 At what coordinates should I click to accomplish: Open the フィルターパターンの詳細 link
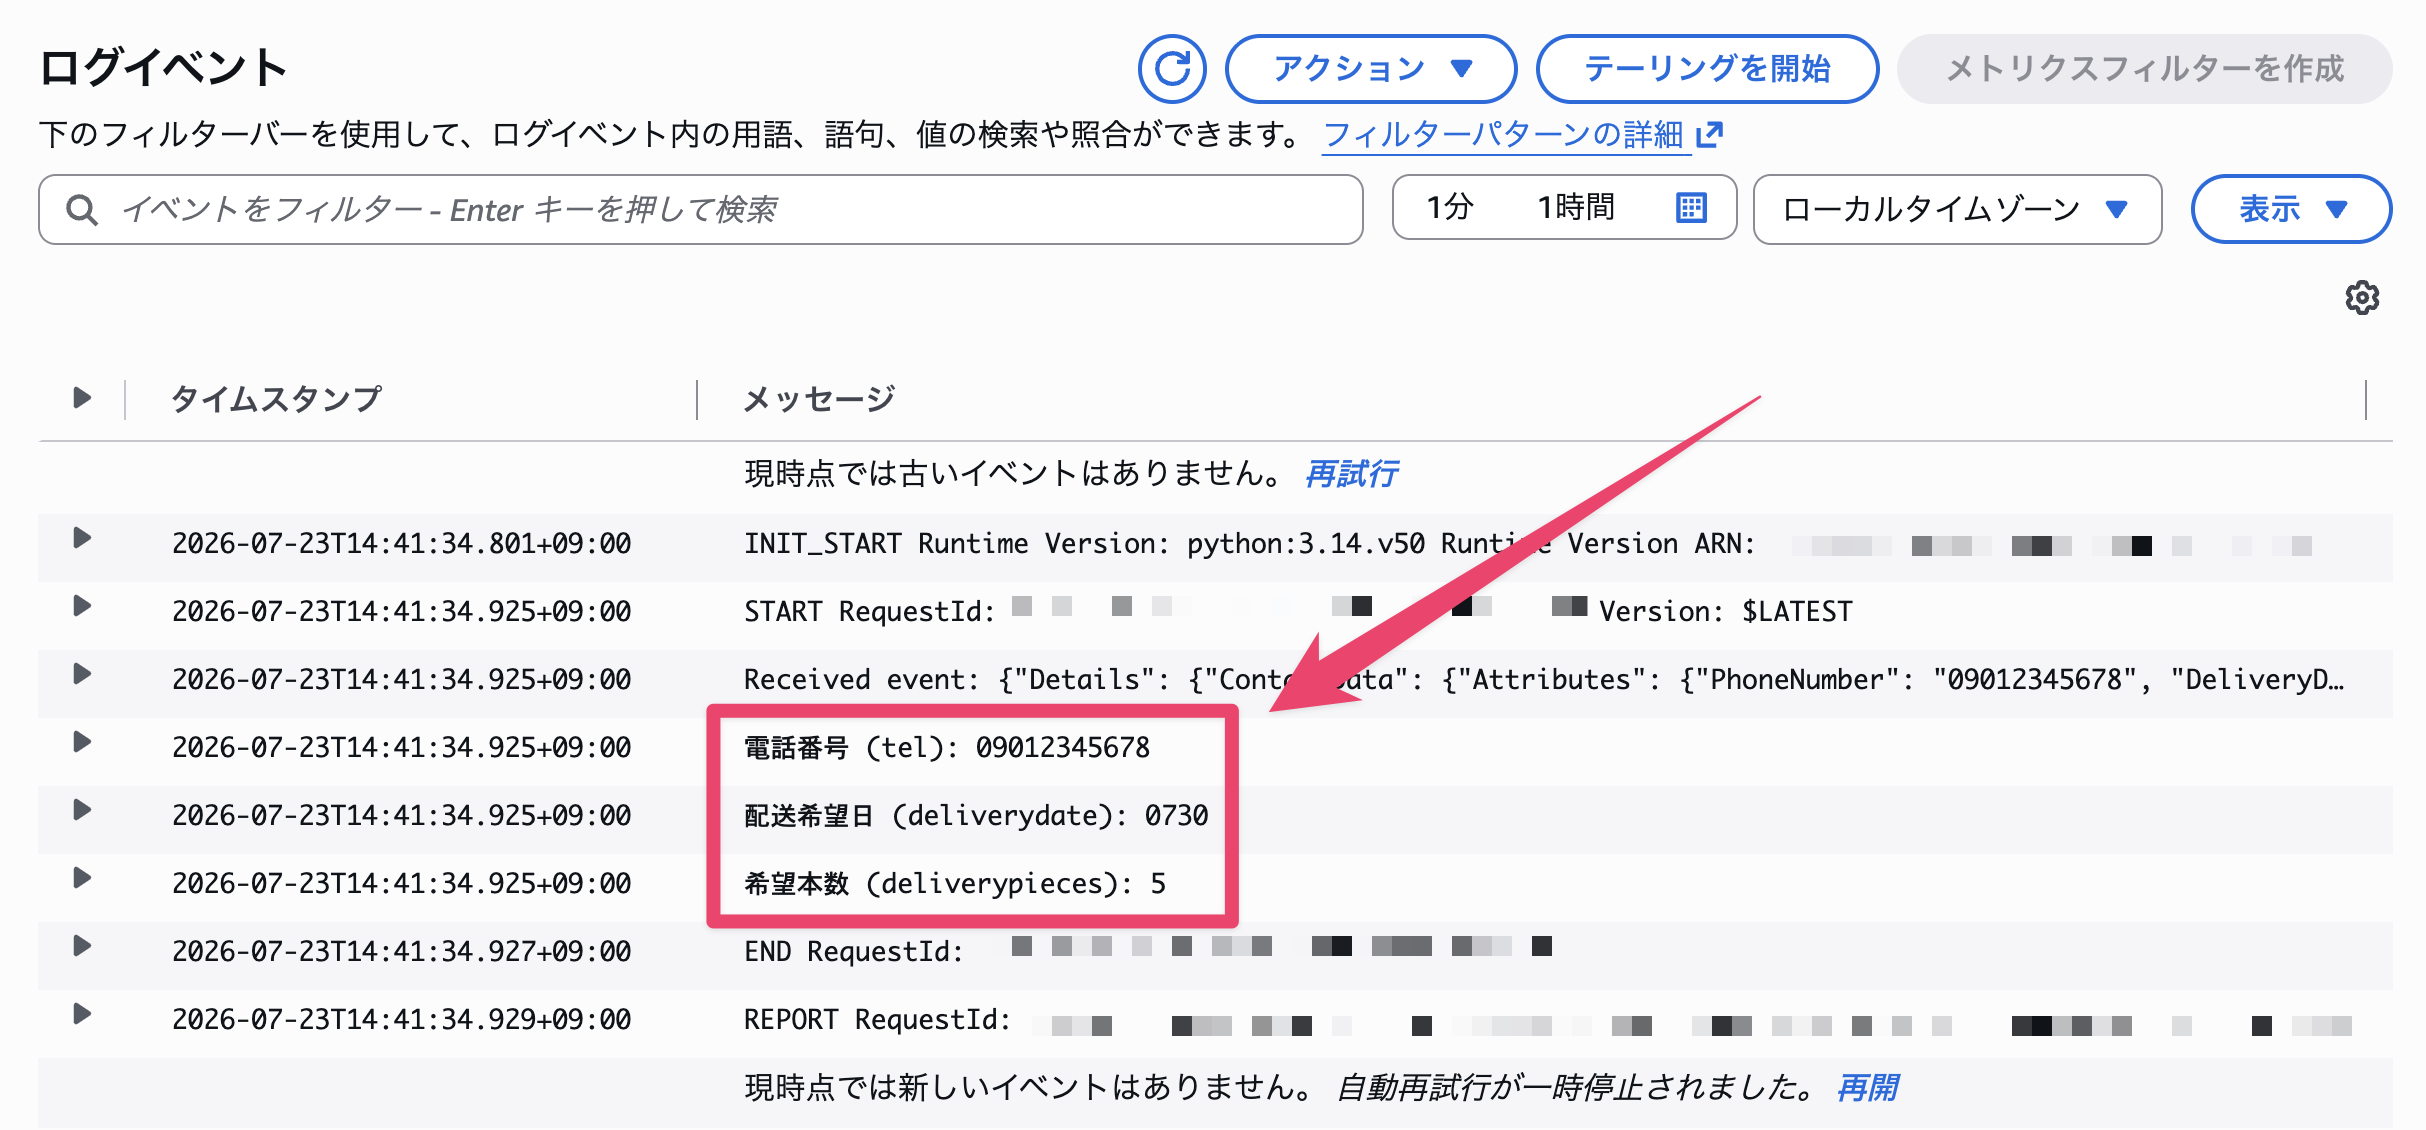(1503, 134)
